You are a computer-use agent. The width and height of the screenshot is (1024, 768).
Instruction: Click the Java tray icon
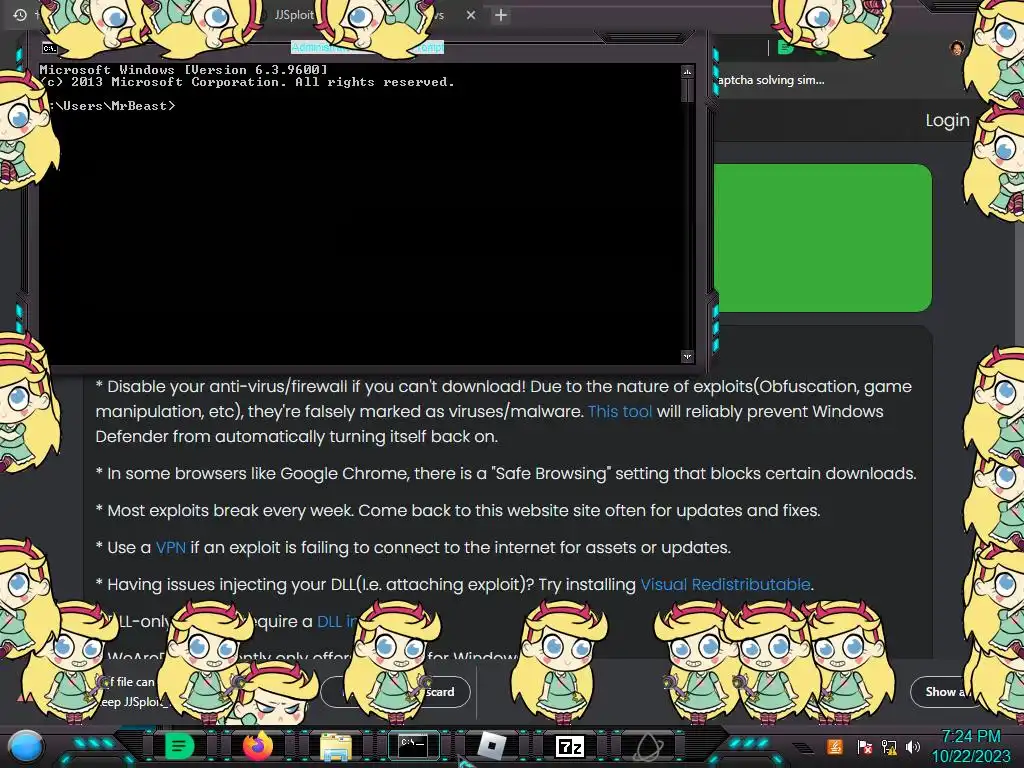[835, 746]
